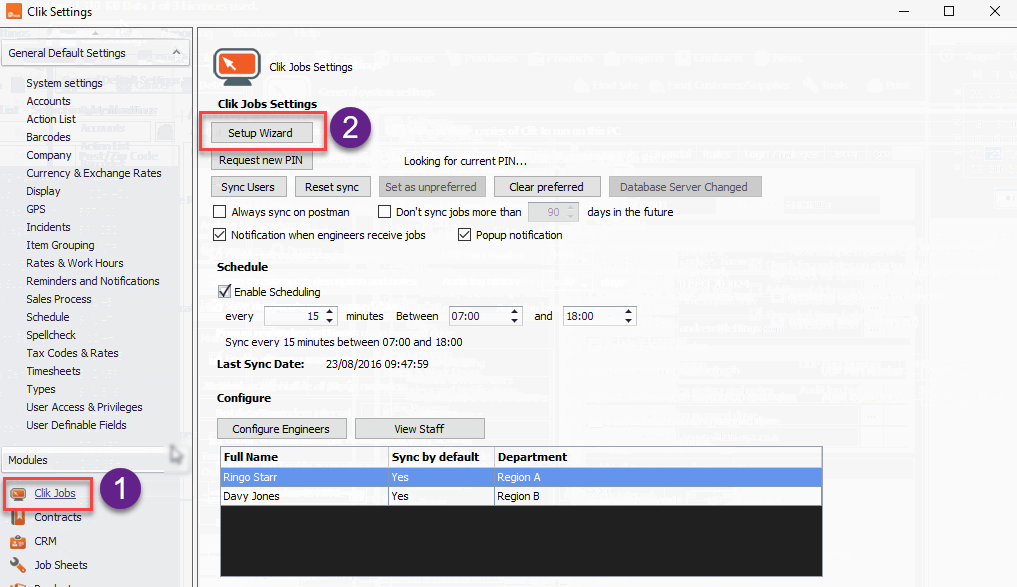Disable Enable Scheduling

[222, 291]
